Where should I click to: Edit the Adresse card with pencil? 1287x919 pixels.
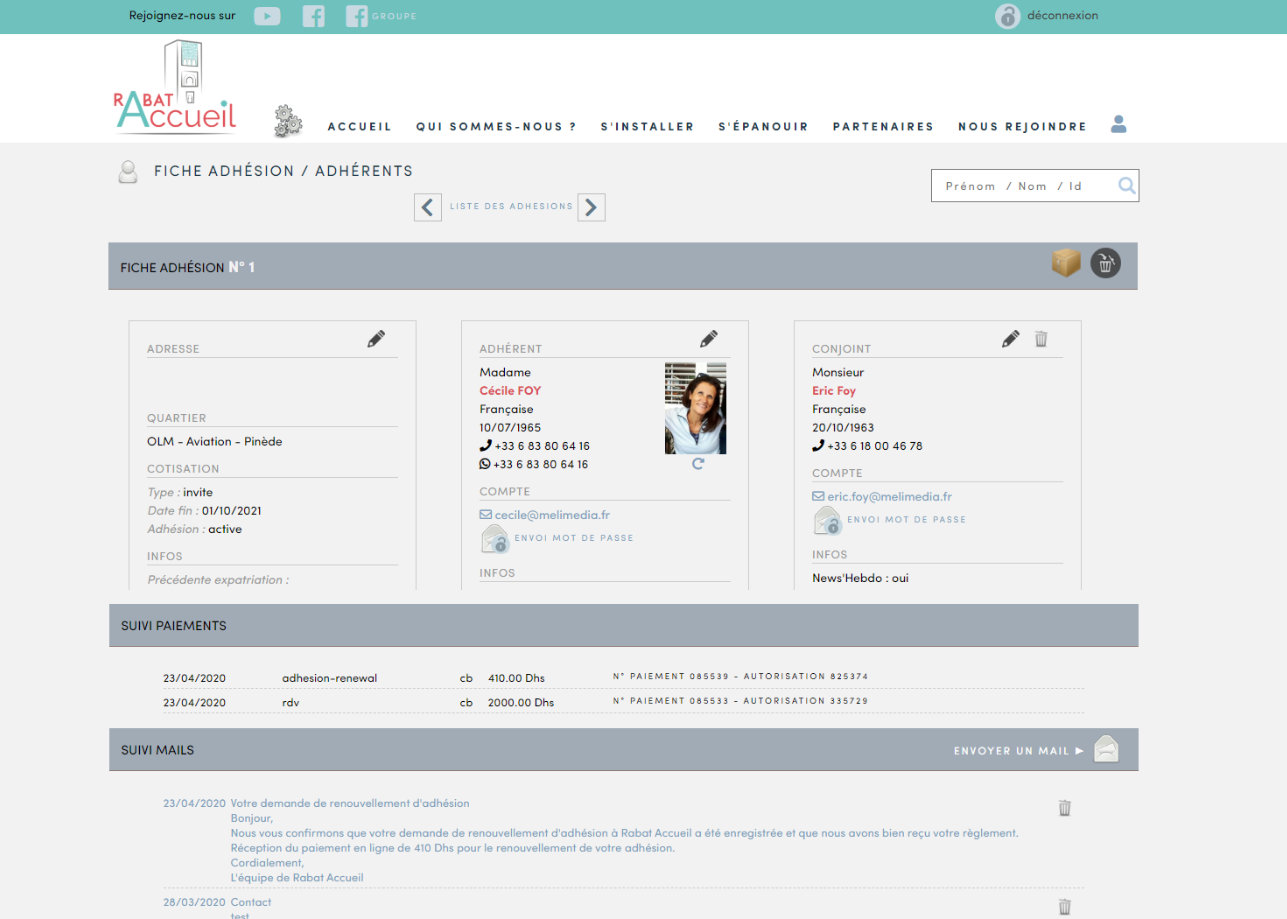coord(376,339)
